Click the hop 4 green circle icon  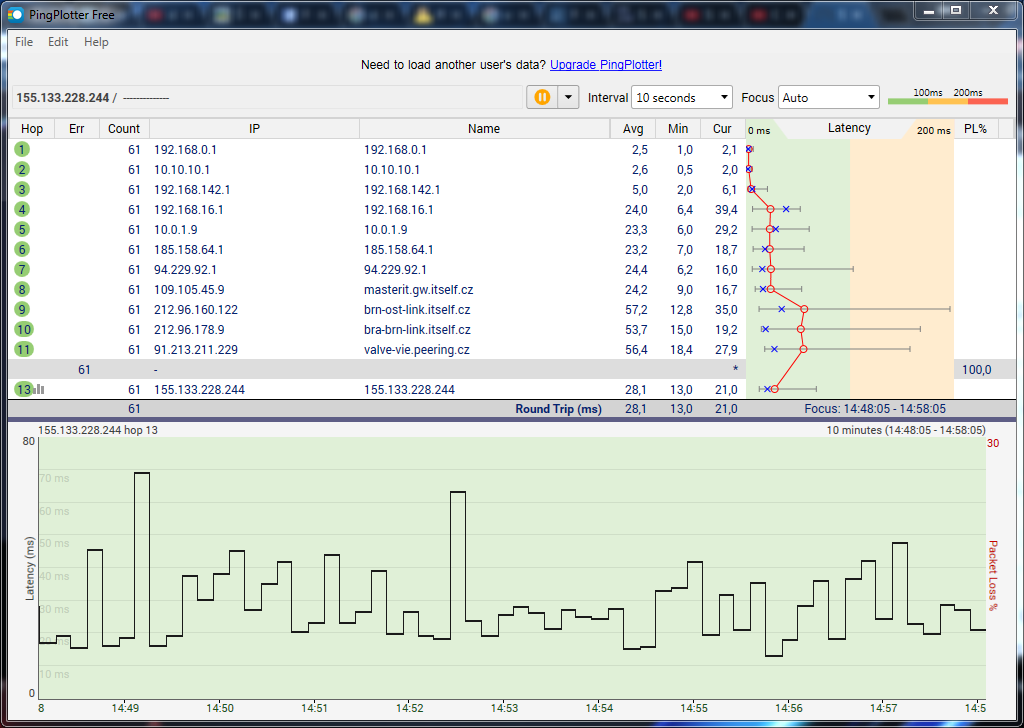[x=22, y=209]
